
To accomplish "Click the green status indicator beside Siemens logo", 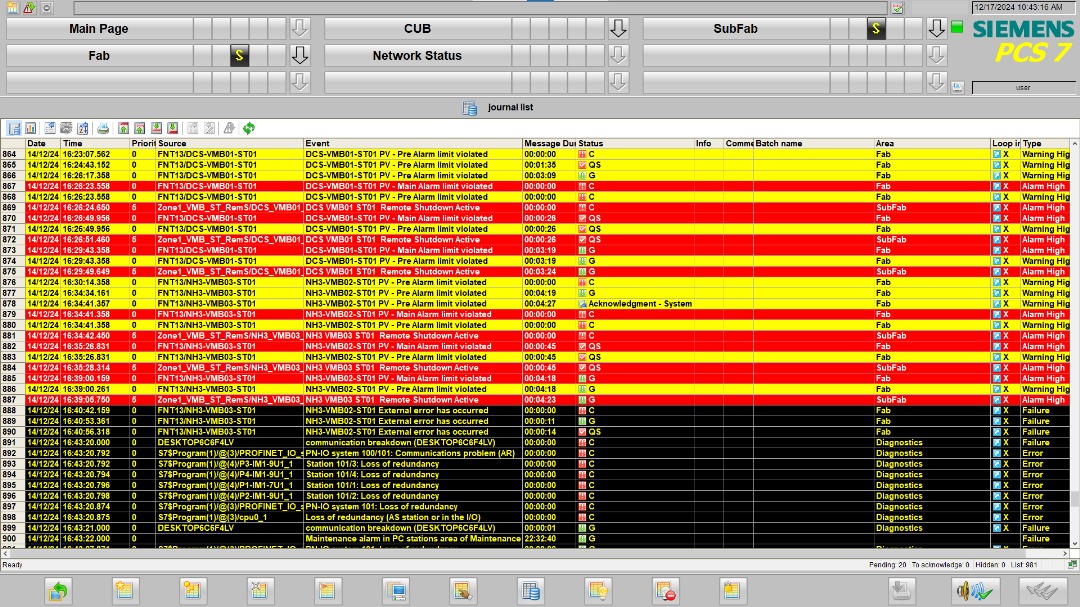I will (957, 28).
